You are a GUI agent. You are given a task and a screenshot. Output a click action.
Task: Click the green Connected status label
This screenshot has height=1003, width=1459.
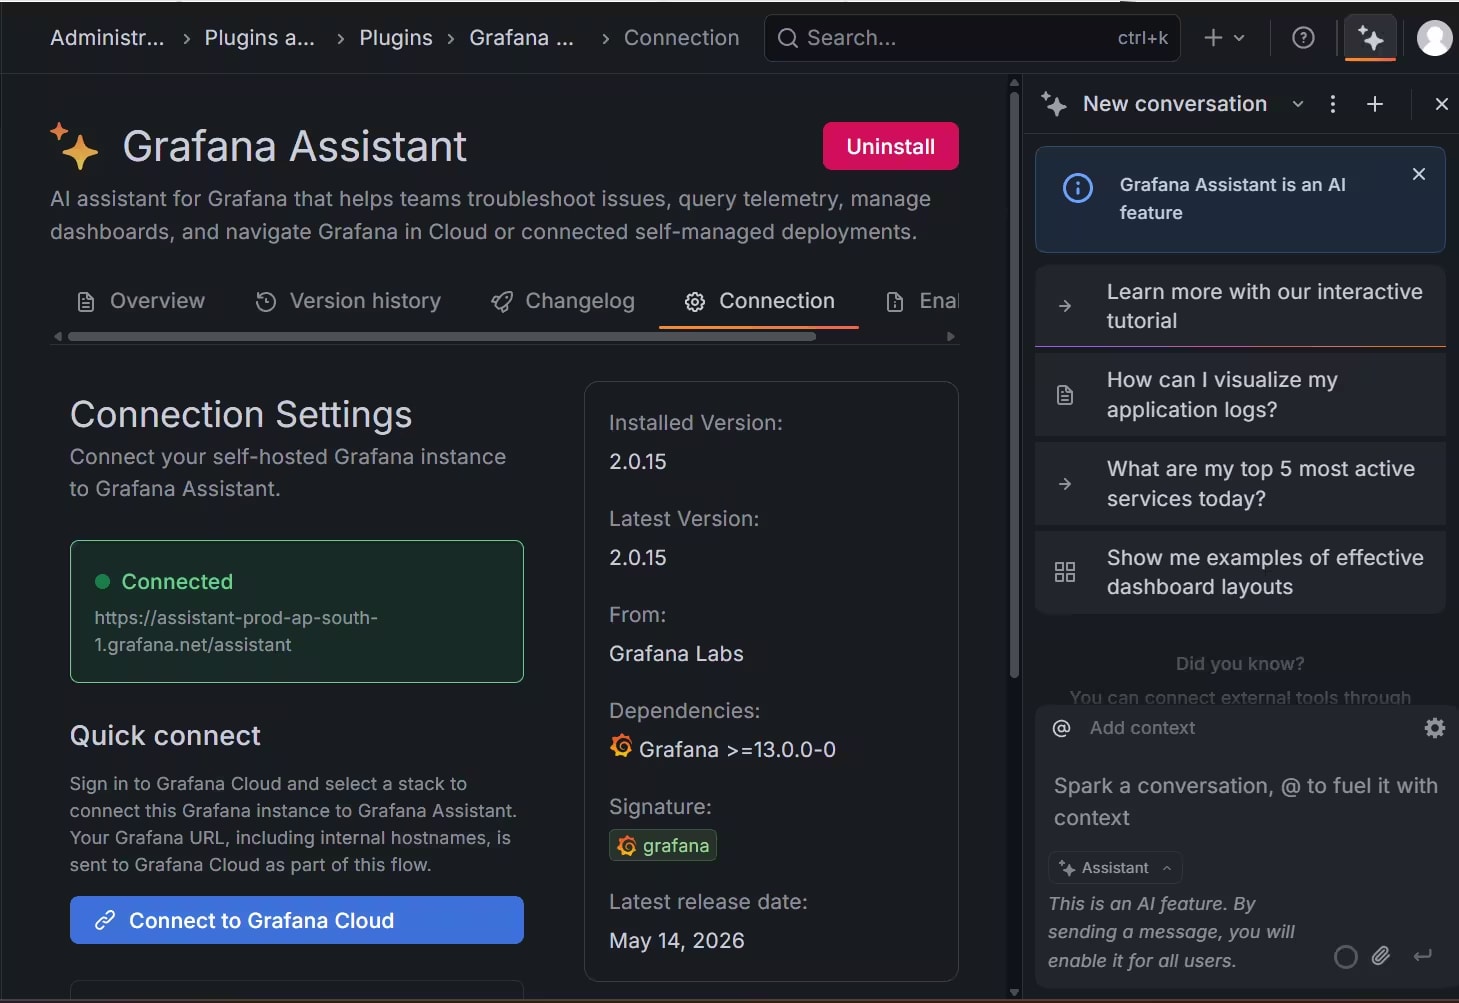(177, 582)
